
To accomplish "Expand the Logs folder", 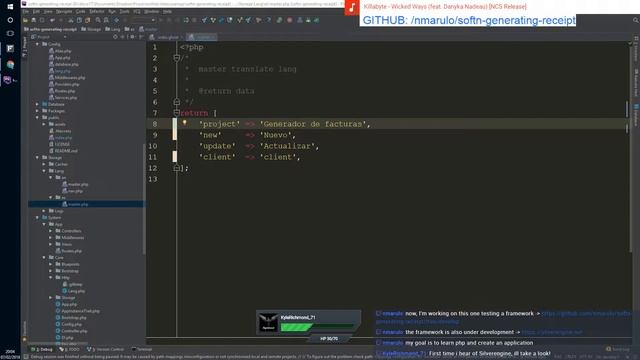I will coord(44,211).
